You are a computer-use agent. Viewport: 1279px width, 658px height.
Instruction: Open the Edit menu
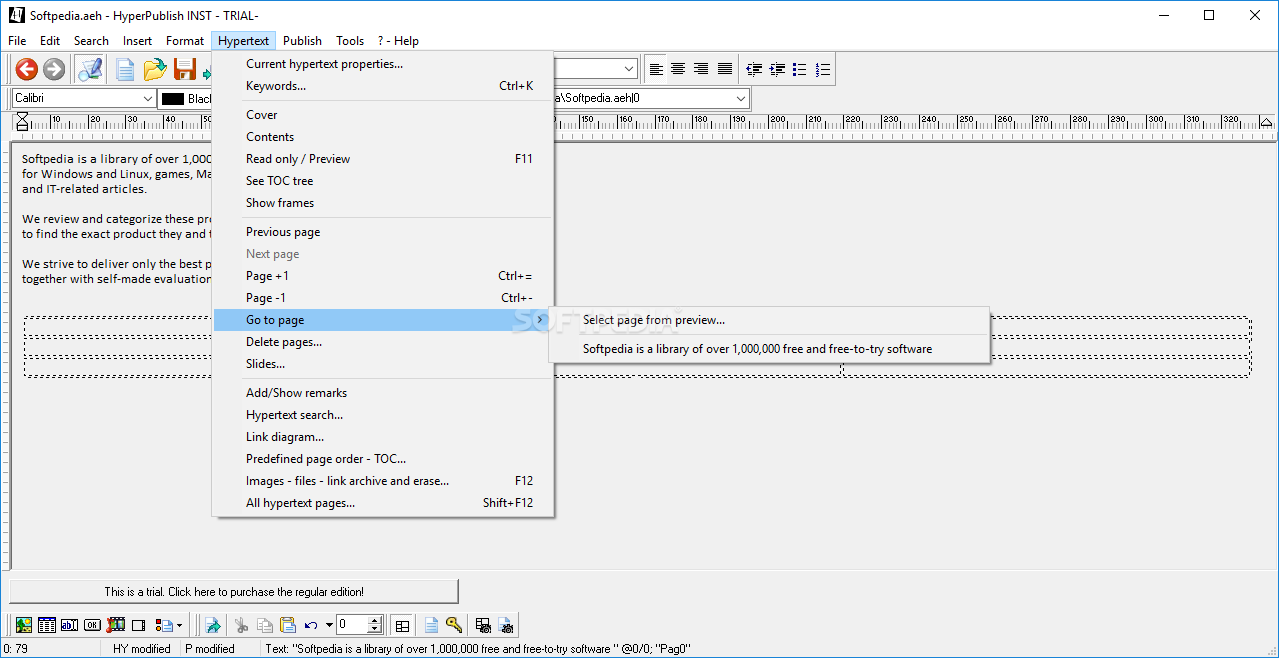click(50, 41)
